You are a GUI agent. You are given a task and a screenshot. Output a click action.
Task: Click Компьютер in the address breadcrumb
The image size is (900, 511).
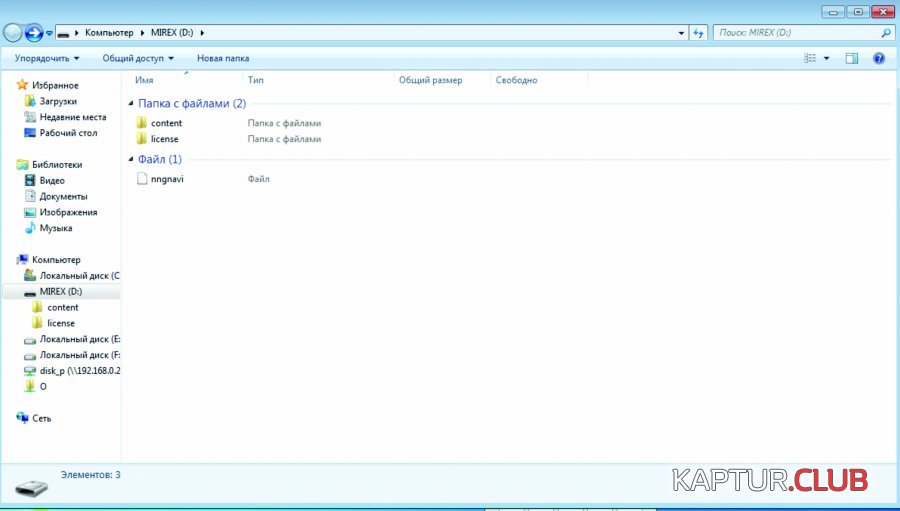point(109,33)
